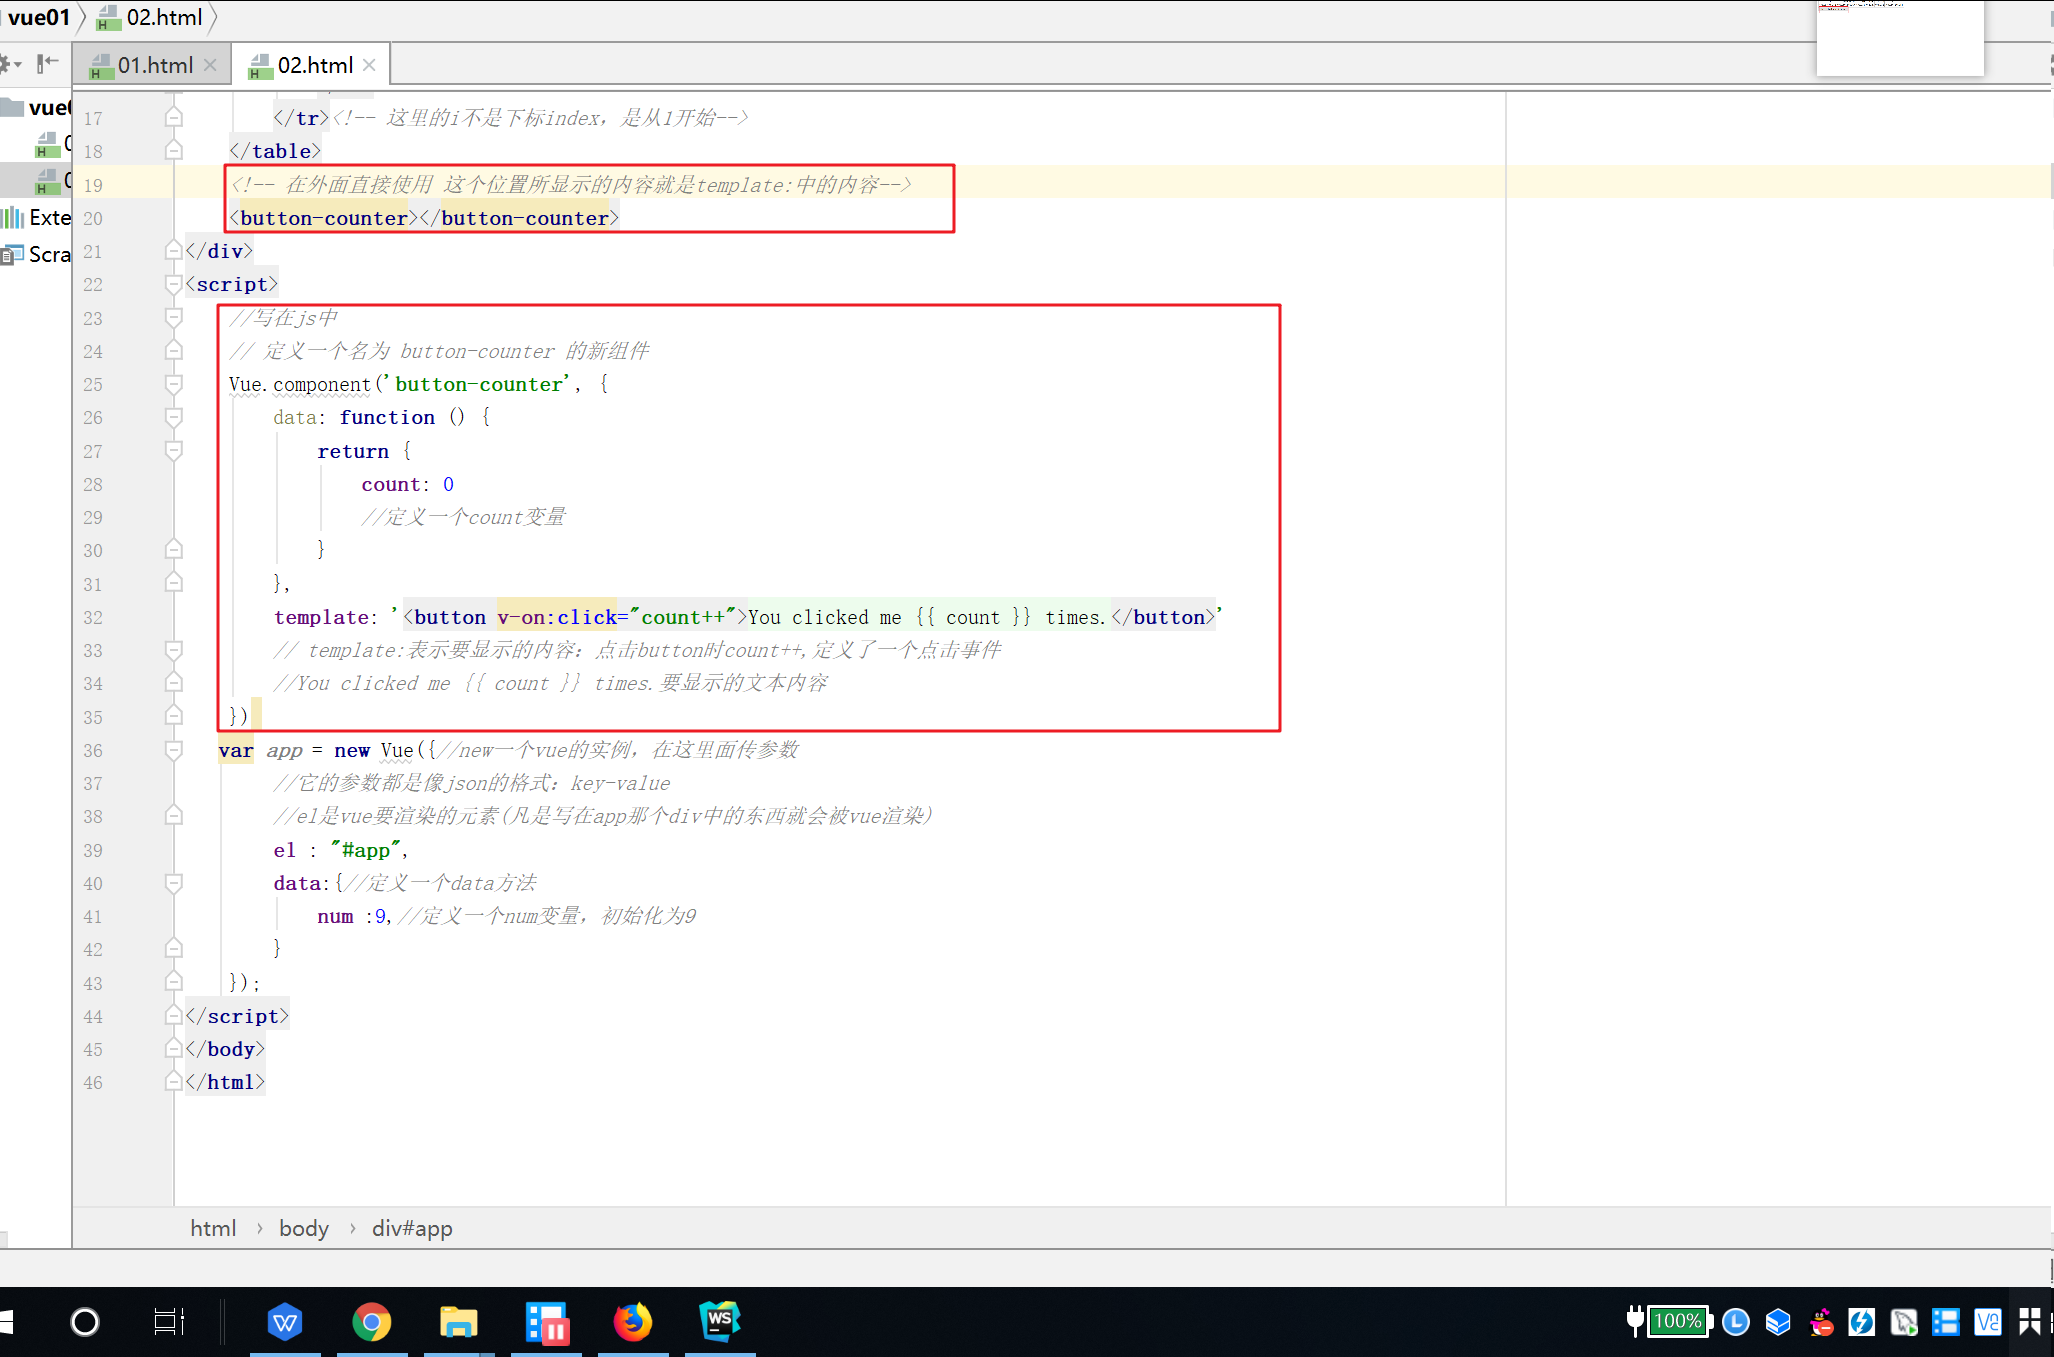2054x1357 pixels.
Task: Click the '</table>' tag on line 18
Action: click(x=275, y=151)
